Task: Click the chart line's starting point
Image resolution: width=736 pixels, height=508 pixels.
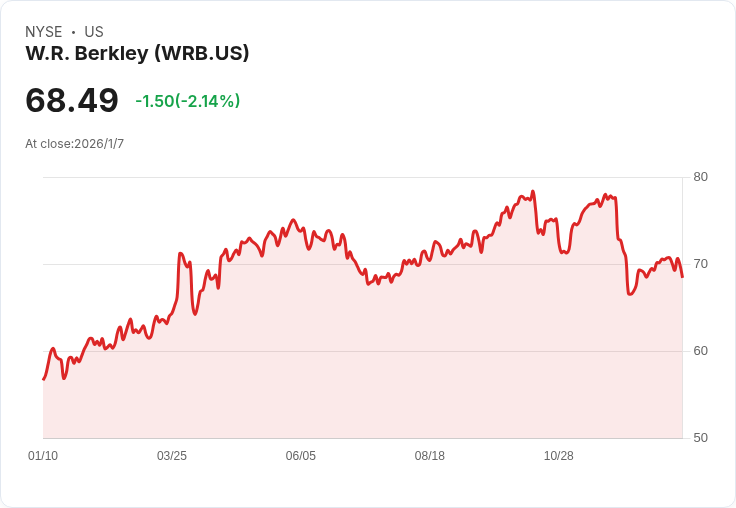Action: 44,379
